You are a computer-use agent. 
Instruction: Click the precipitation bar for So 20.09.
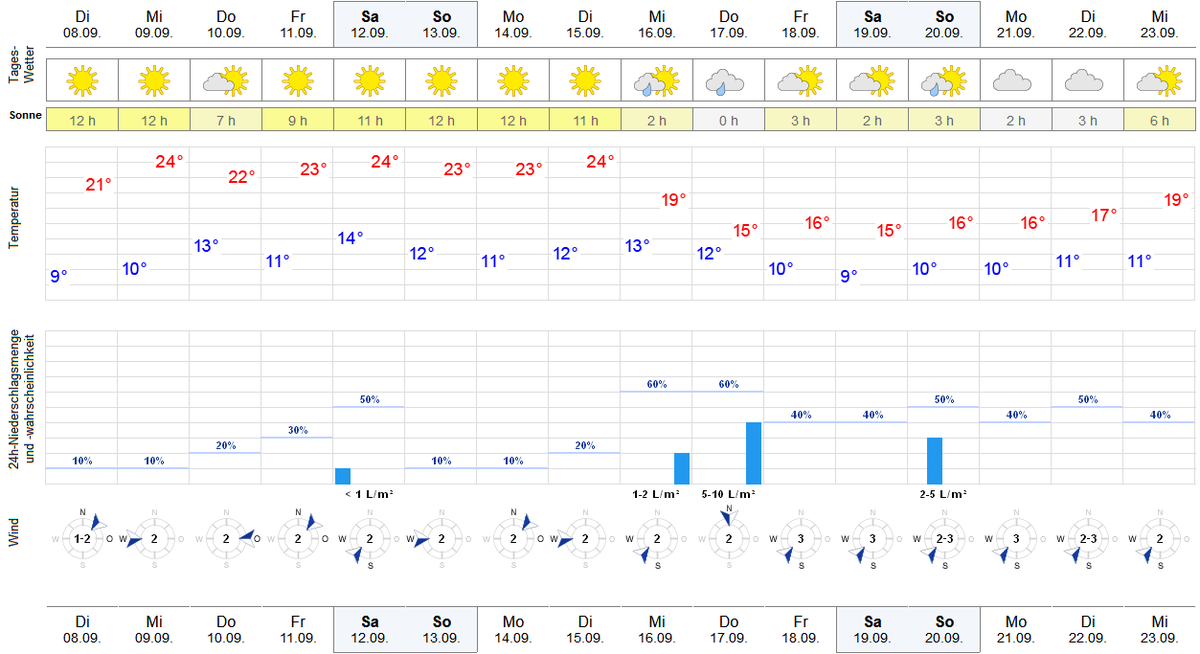point(935,461)
